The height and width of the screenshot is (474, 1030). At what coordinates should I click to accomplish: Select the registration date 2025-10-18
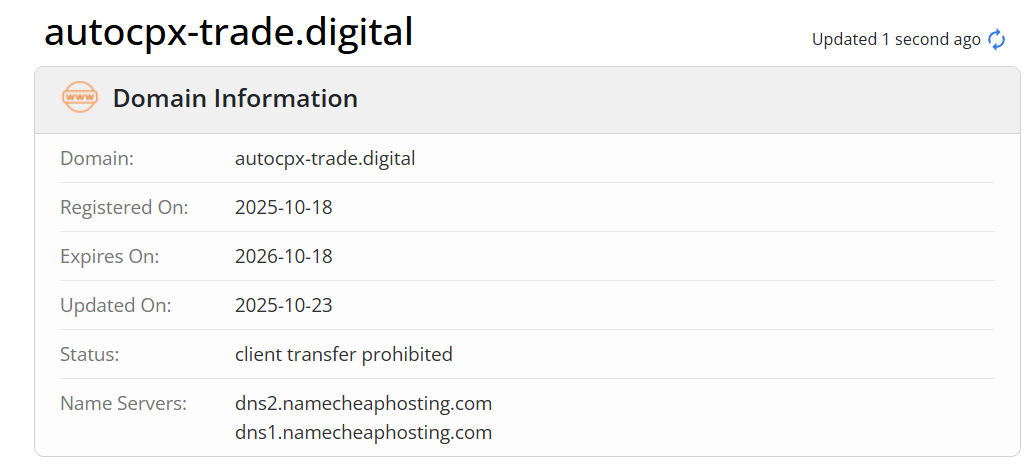click(x=283, y=208)
